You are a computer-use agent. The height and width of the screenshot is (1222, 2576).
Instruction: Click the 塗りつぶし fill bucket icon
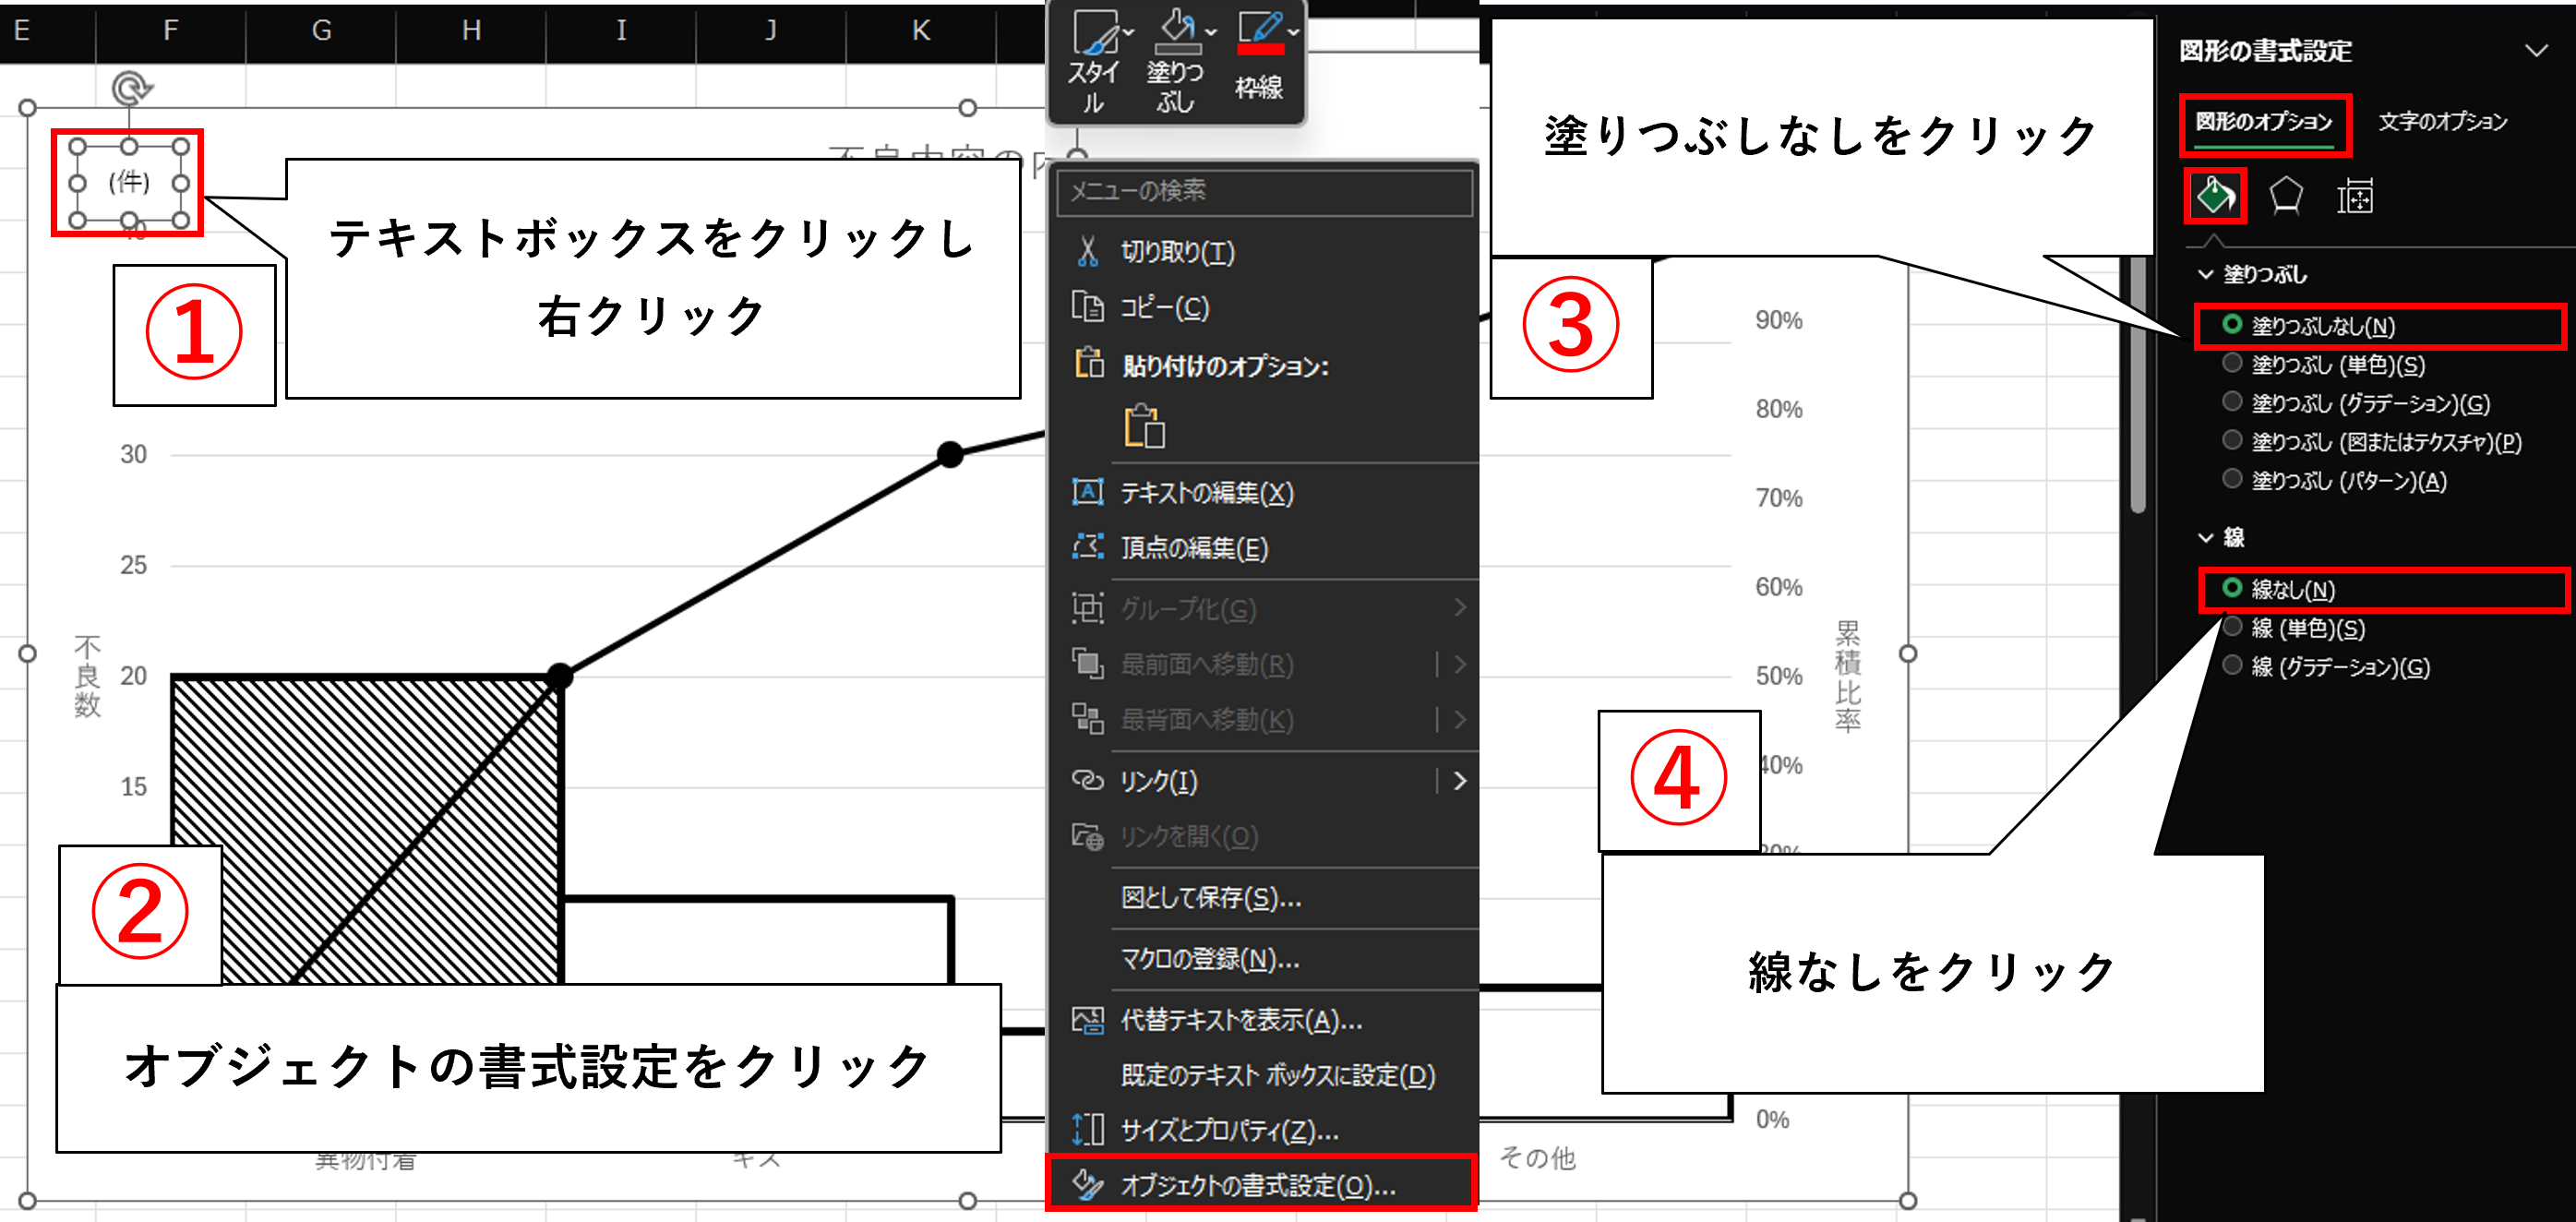(1178, 32)
